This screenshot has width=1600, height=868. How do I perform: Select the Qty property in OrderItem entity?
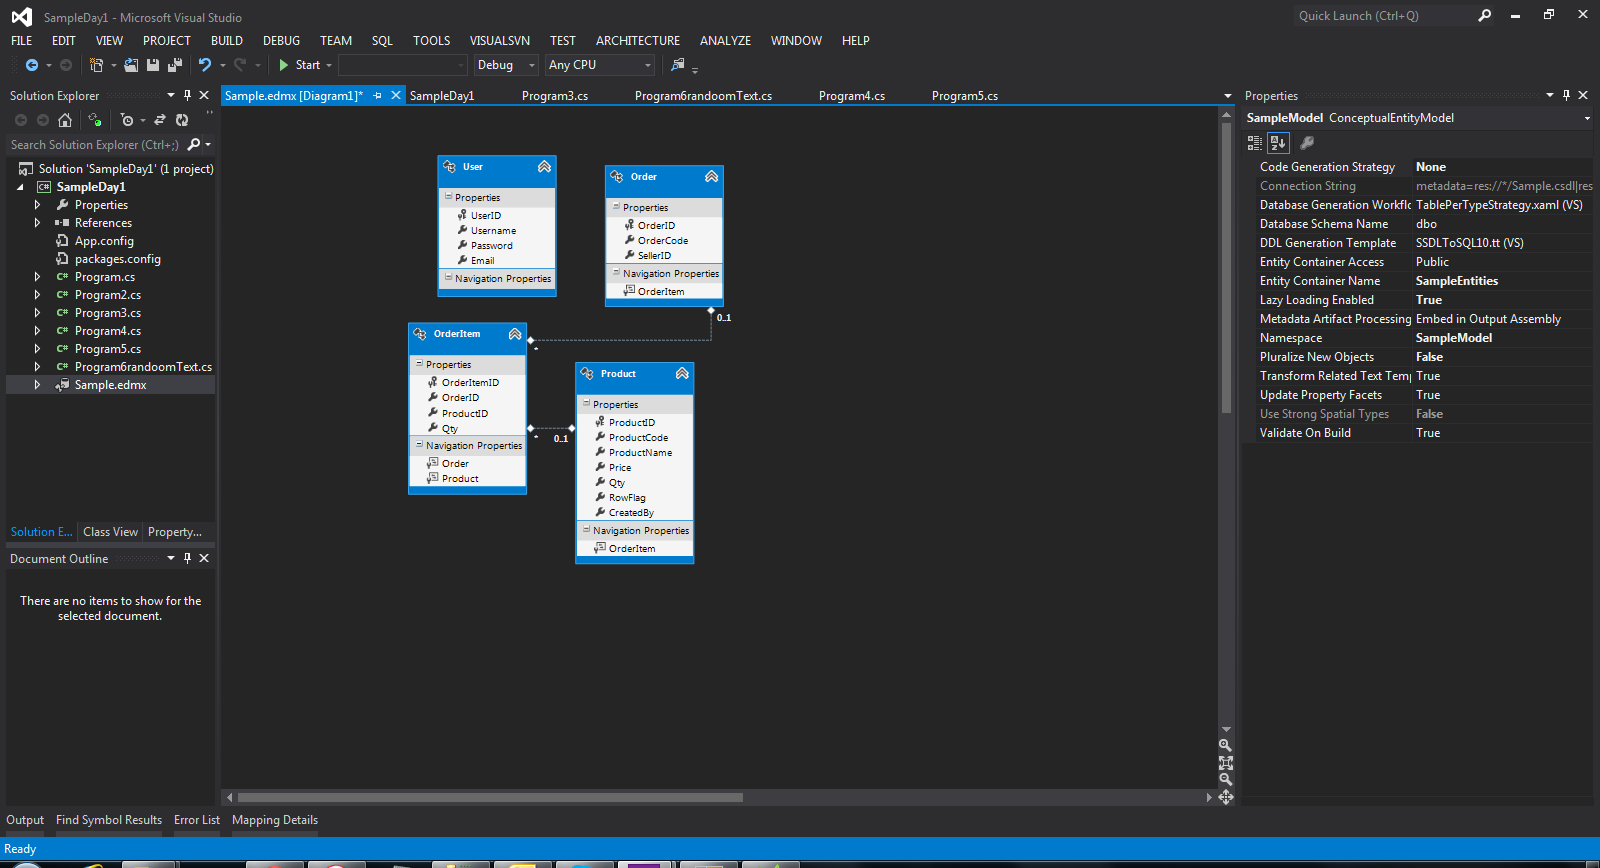450,429
